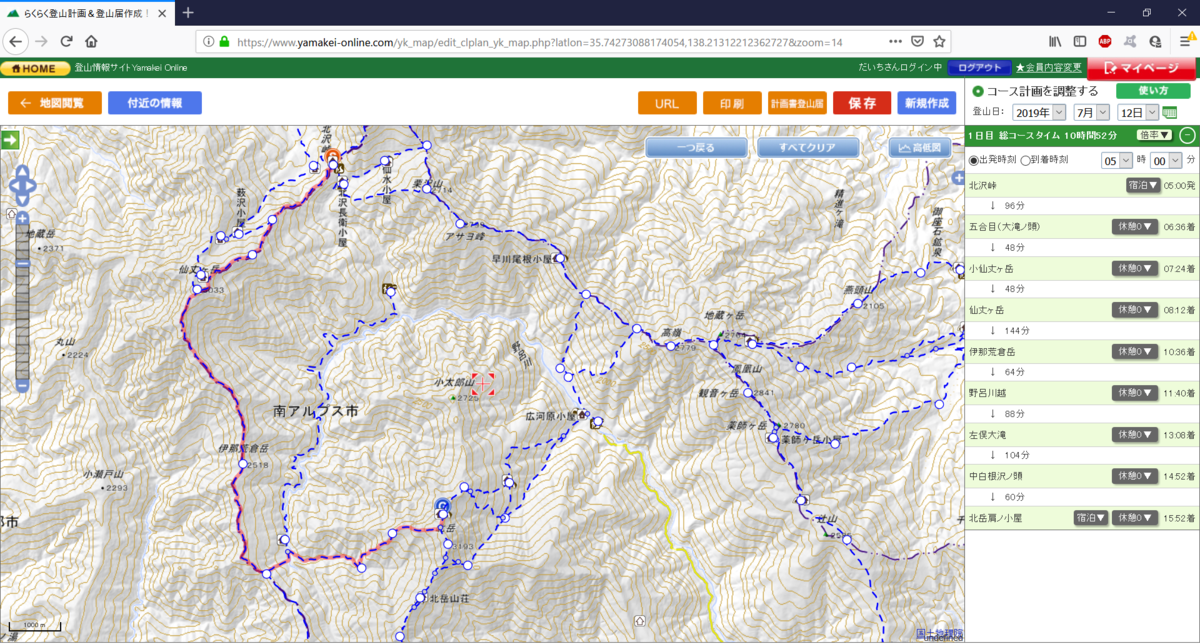Click the URL button
This screenshot has width=1200, height=644.
(x=667, y=103)
